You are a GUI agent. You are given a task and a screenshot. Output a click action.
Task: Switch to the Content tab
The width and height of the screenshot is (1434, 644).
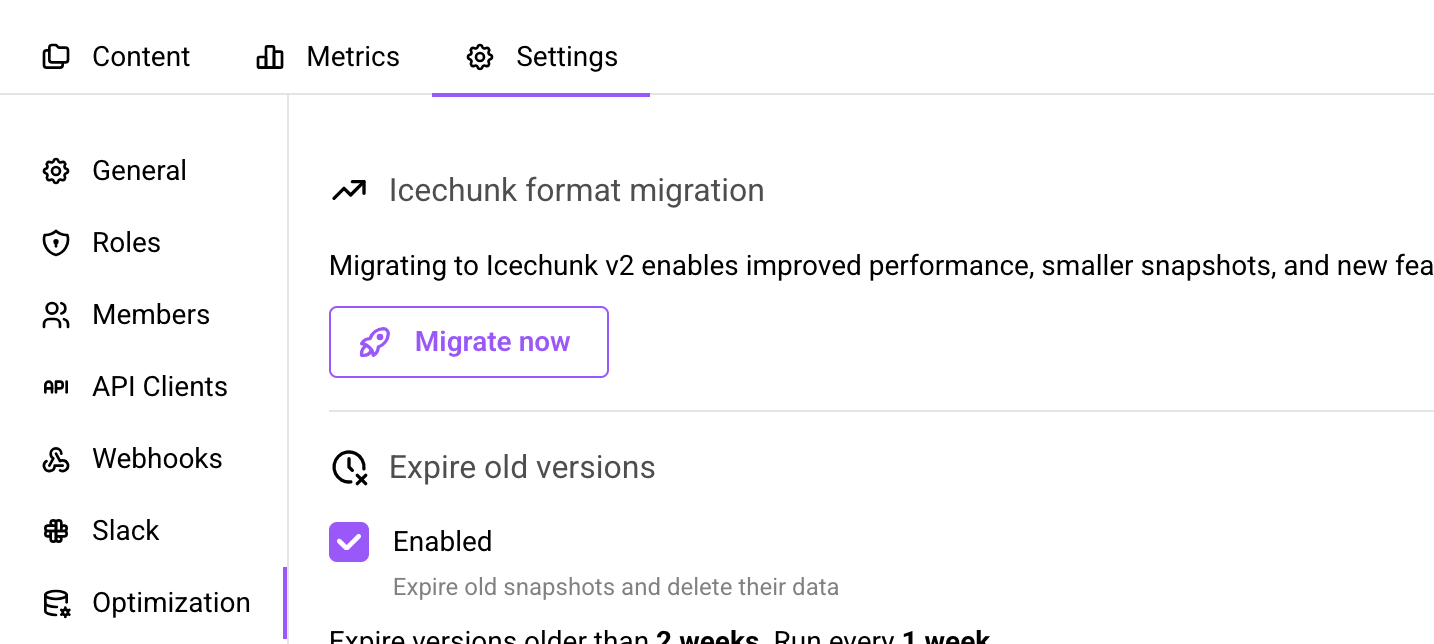pos(140,56)
